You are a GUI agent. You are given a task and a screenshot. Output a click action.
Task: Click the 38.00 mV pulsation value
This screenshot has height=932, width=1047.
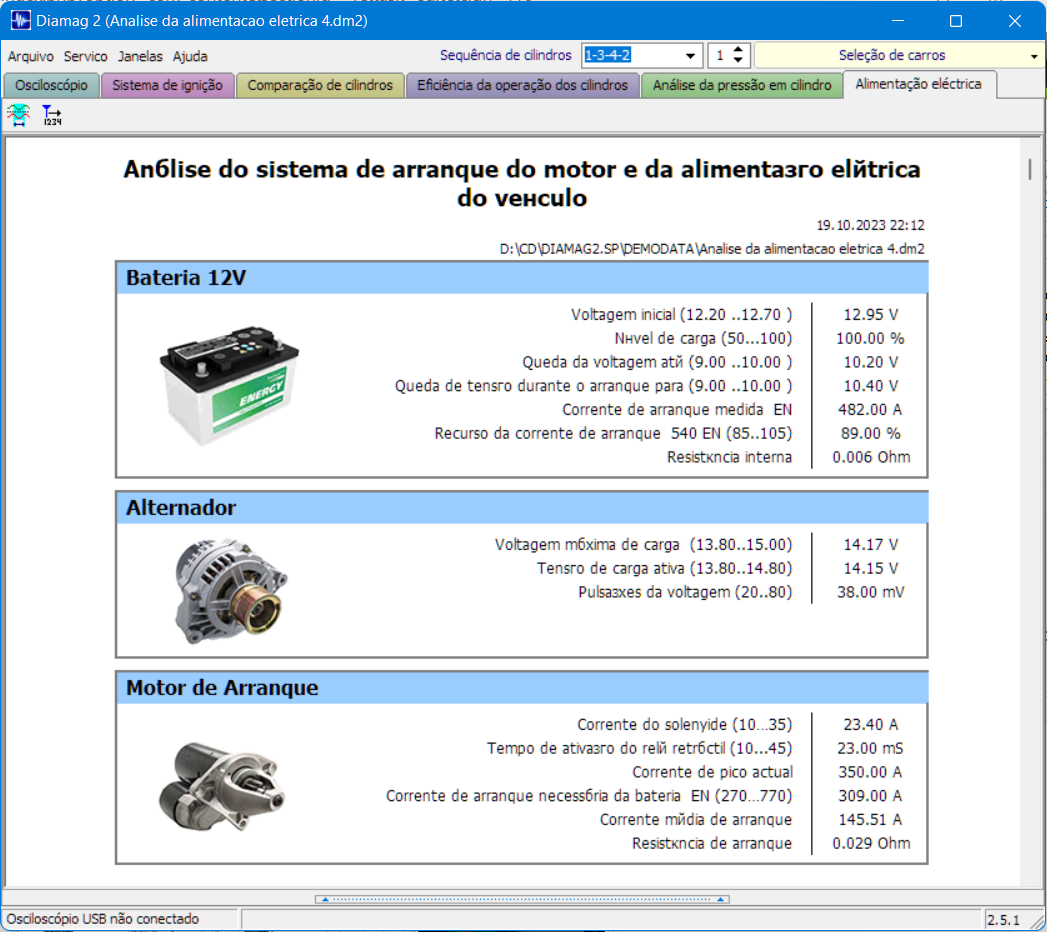coord(871,592)
